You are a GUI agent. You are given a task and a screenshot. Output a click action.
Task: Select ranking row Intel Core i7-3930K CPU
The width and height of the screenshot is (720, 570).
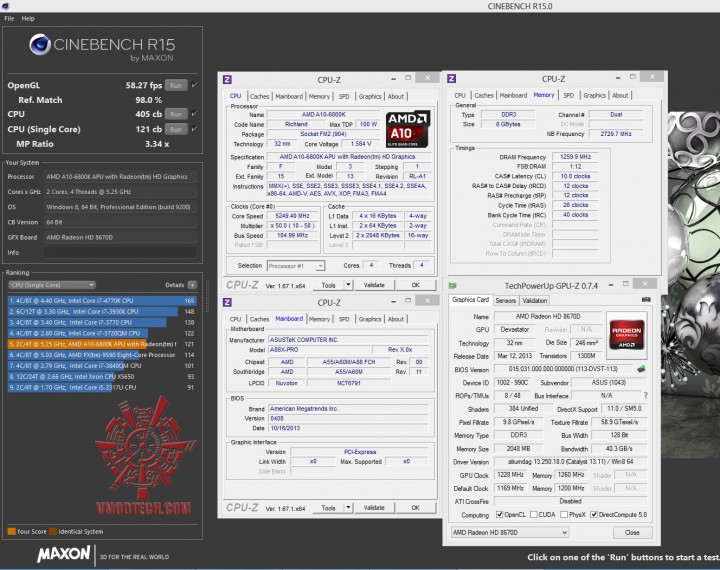(x=102, y=311)
